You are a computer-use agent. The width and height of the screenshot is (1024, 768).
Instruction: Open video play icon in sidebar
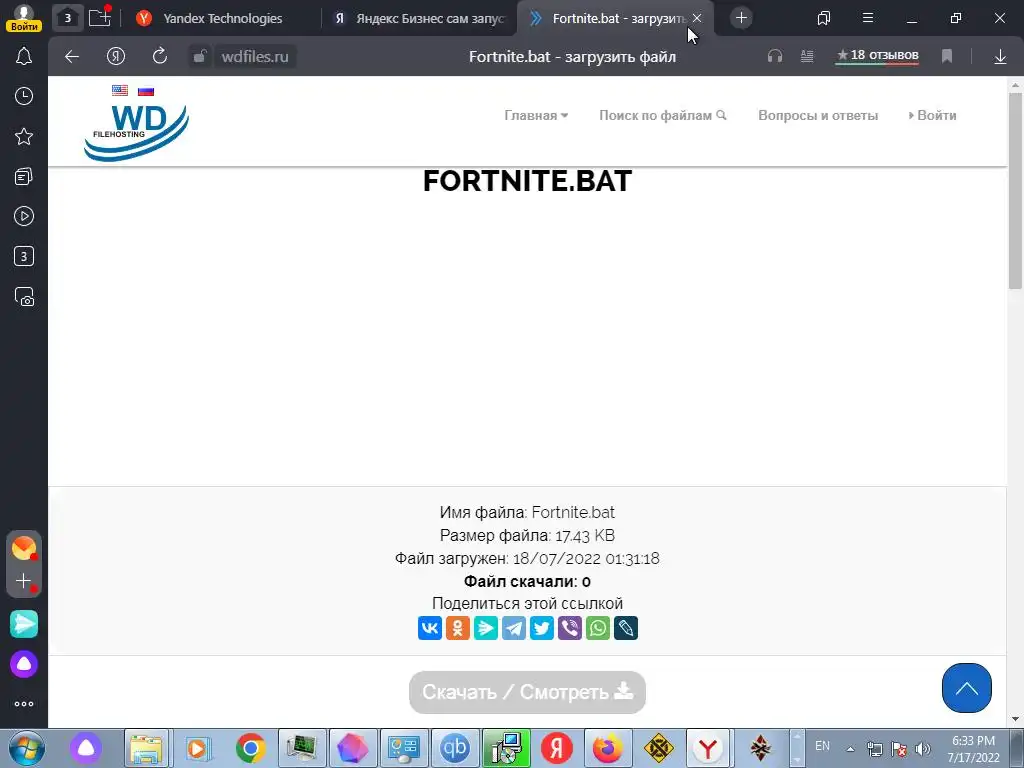coord(24,216)
